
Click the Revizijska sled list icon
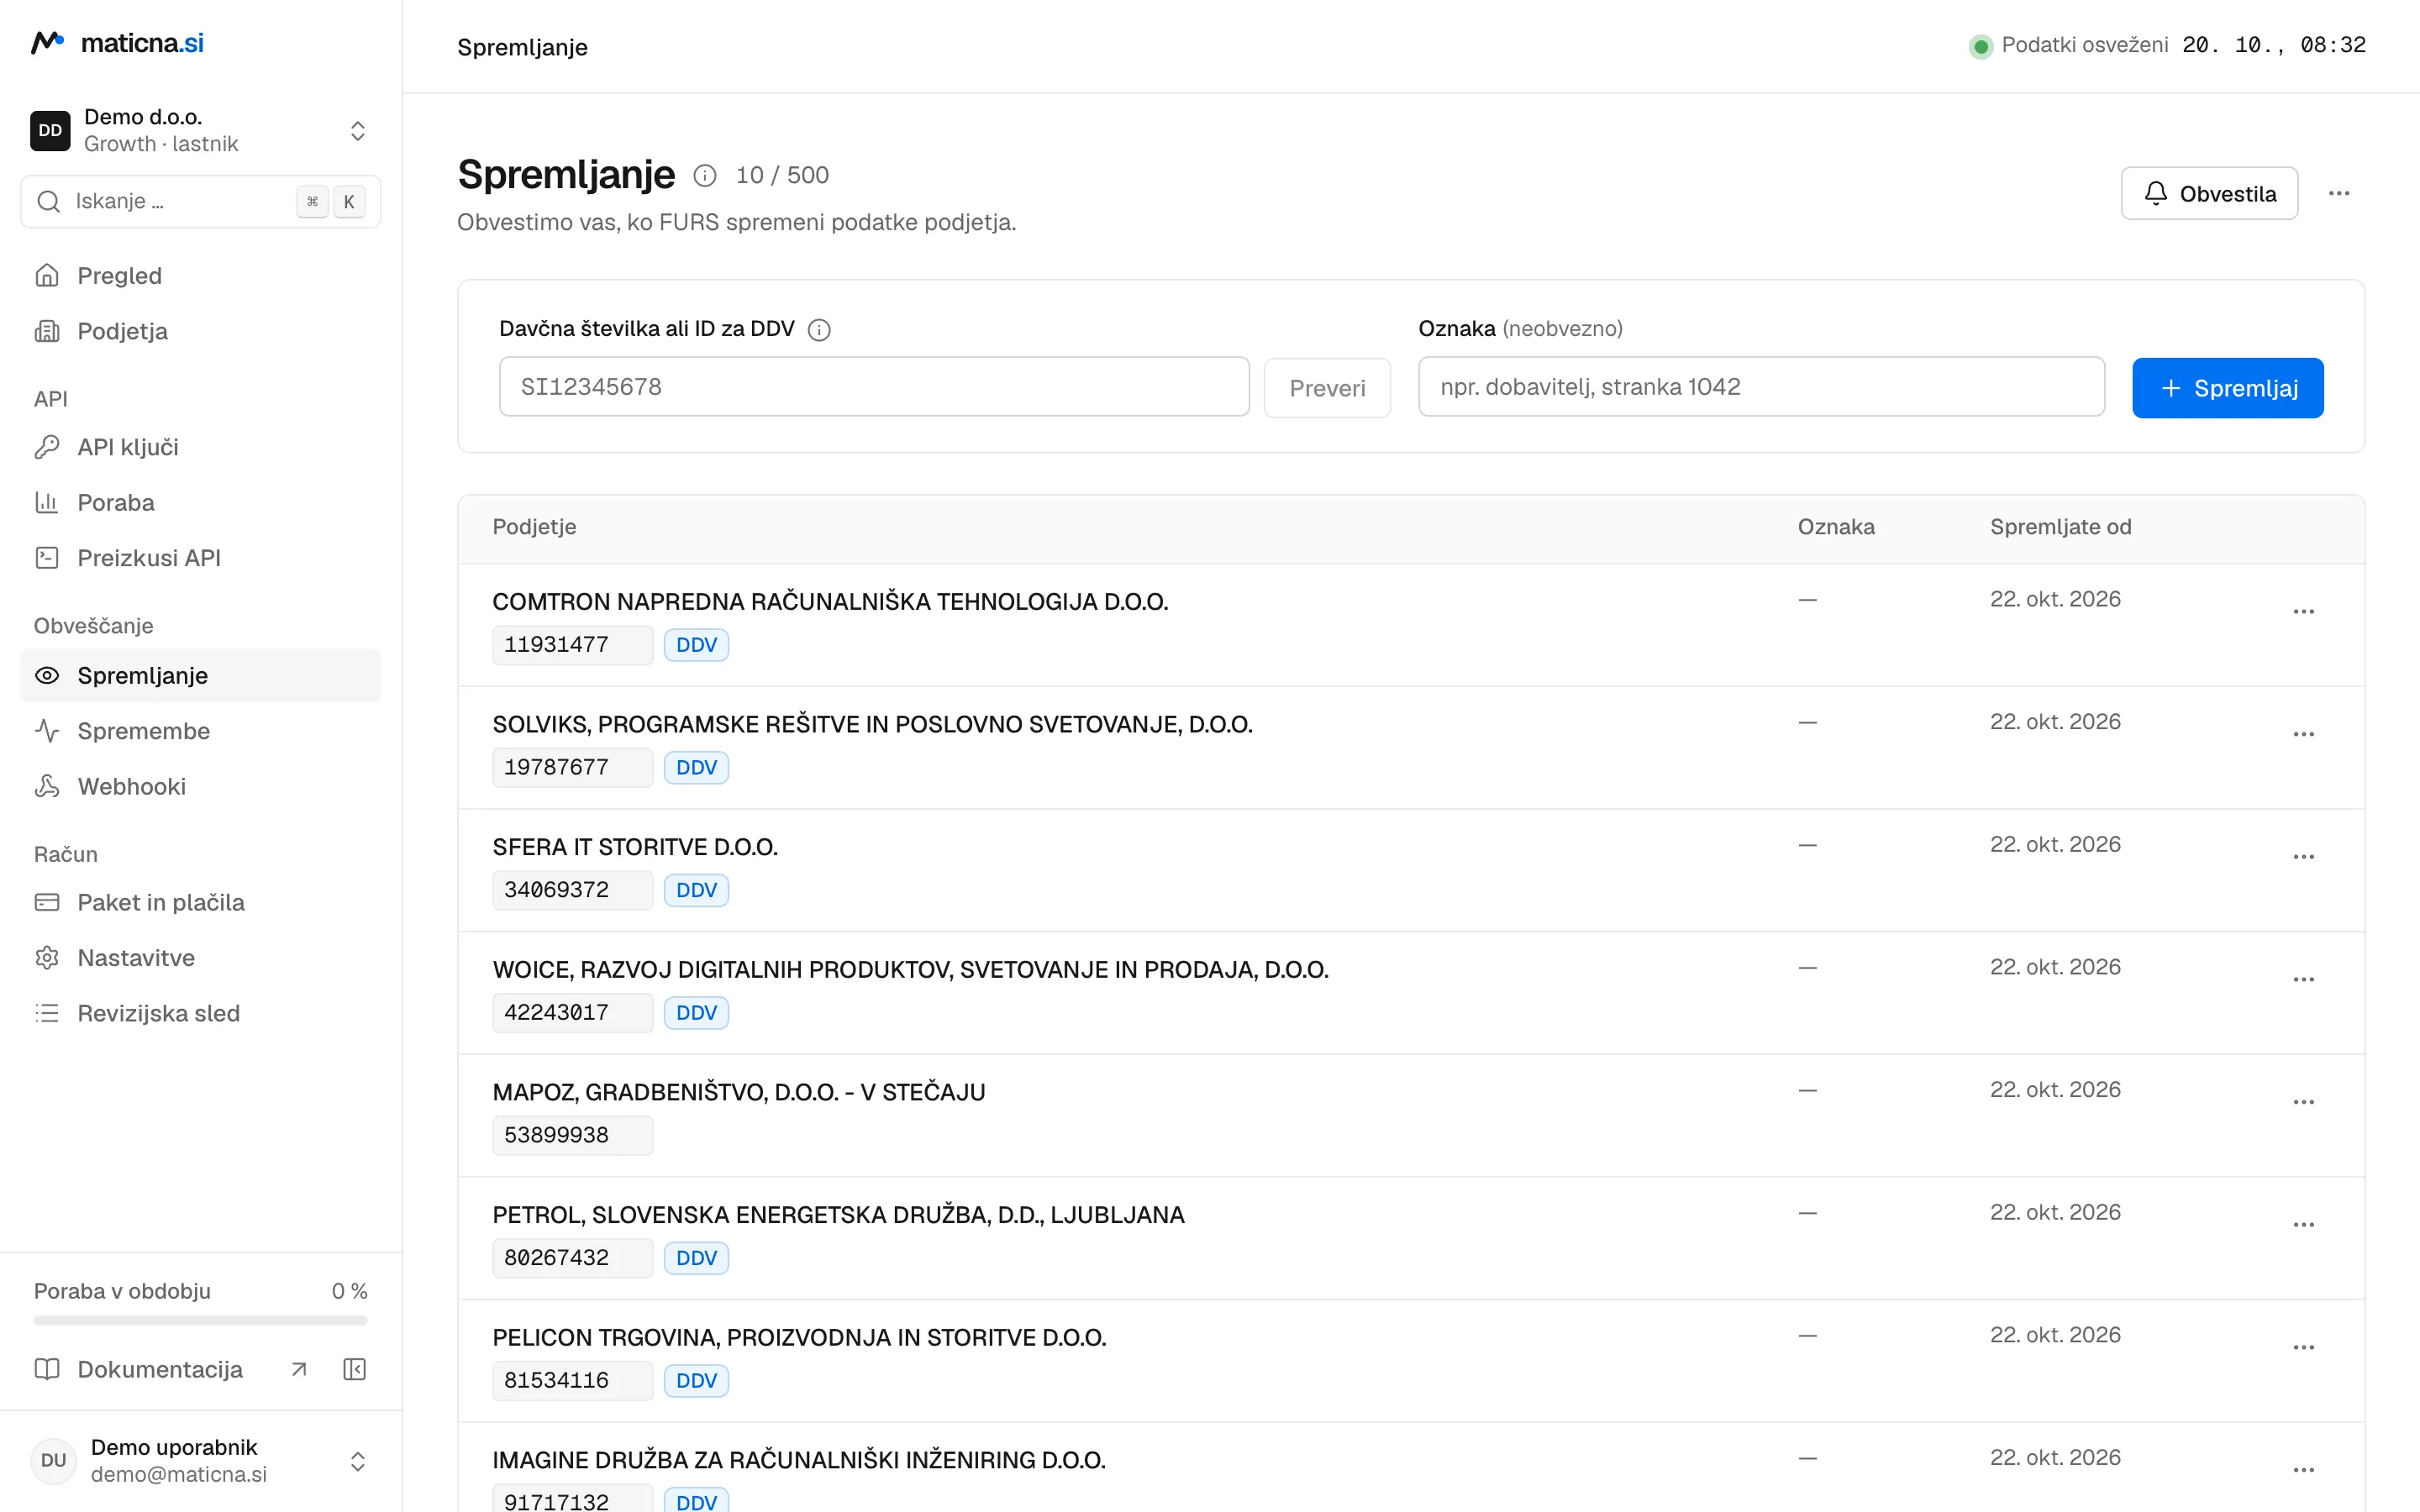click(x=47, y=1013)
